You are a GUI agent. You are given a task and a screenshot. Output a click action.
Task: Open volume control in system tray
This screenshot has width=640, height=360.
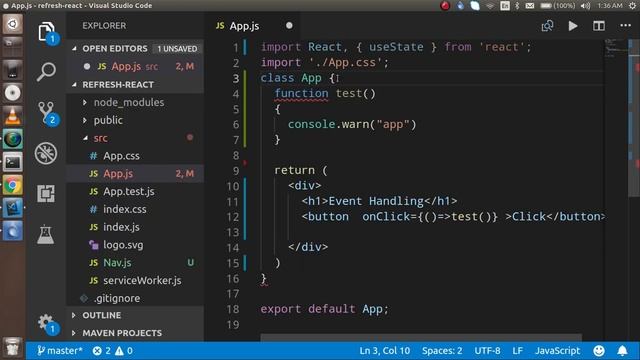point(586,6)
